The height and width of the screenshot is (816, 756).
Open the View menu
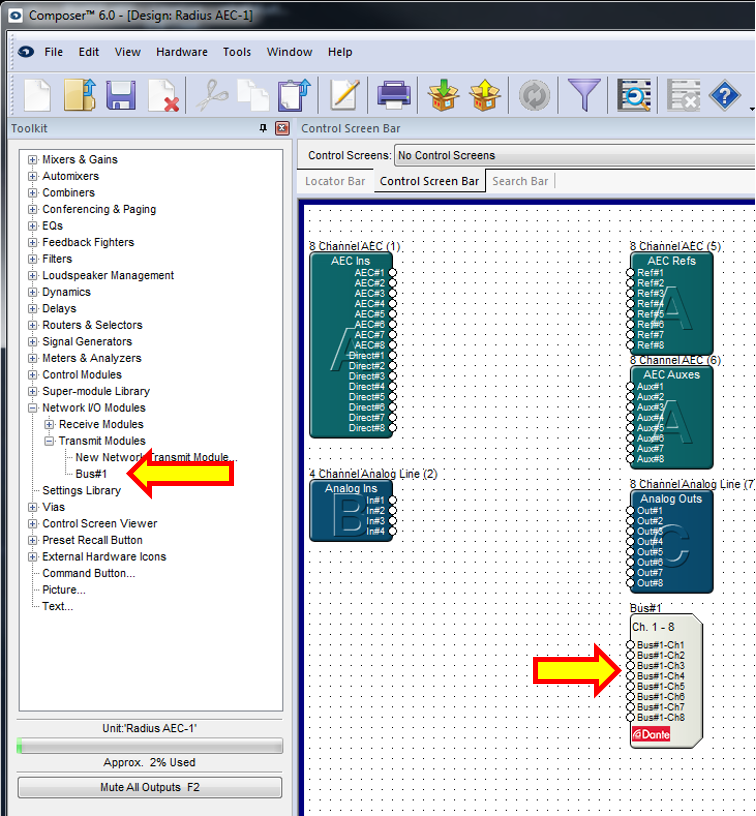point(128,52)
